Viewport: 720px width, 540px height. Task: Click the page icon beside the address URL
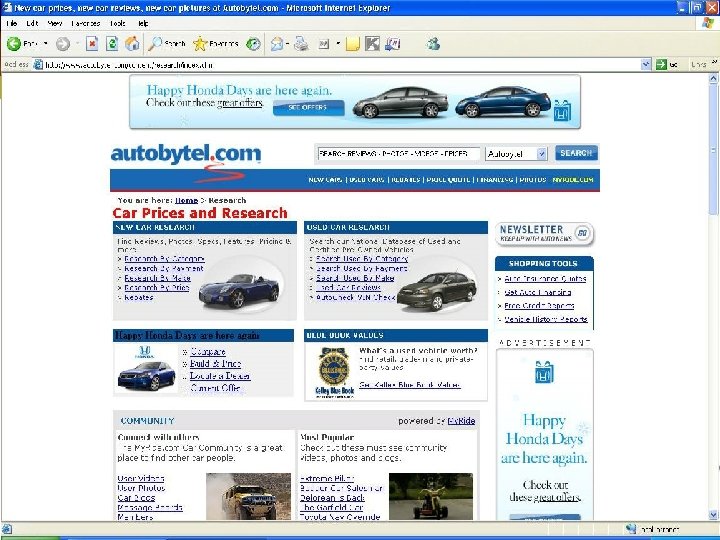point(38,65)
